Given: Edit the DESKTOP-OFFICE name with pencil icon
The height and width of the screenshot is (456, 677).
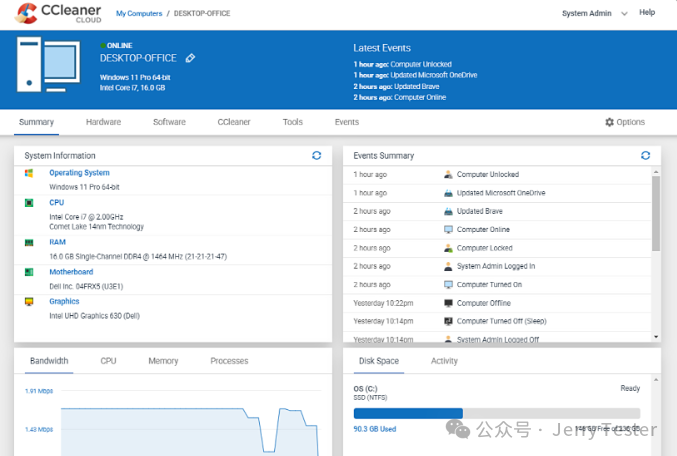Looking at the screenshot, I should tap(190, 58).
